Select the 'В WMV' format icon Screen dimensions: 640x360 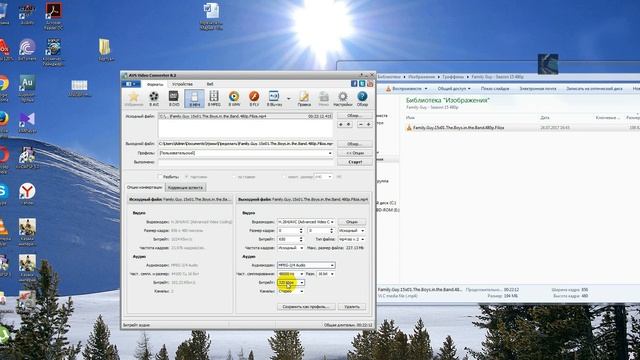[234, 98]
